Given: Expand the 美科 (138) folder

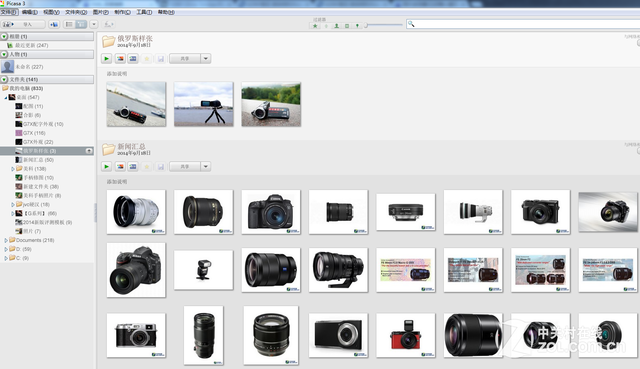Looking at the screenshot, I should (x=13, y=169).
